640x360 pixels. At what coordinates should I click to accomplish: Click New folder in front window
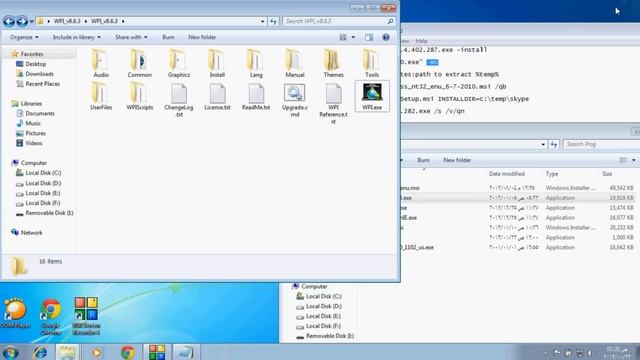coord(202,37)
